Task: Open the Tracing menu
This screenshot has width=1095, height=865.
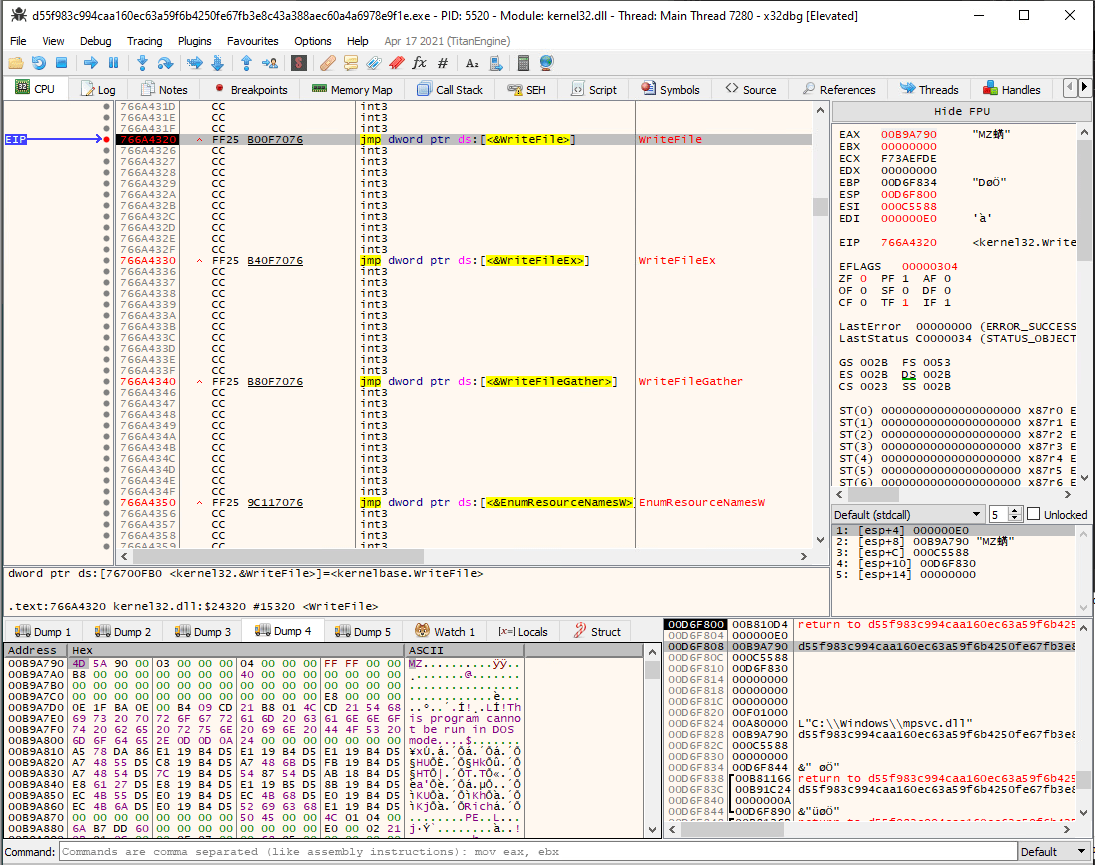Action: coord(145,41)
